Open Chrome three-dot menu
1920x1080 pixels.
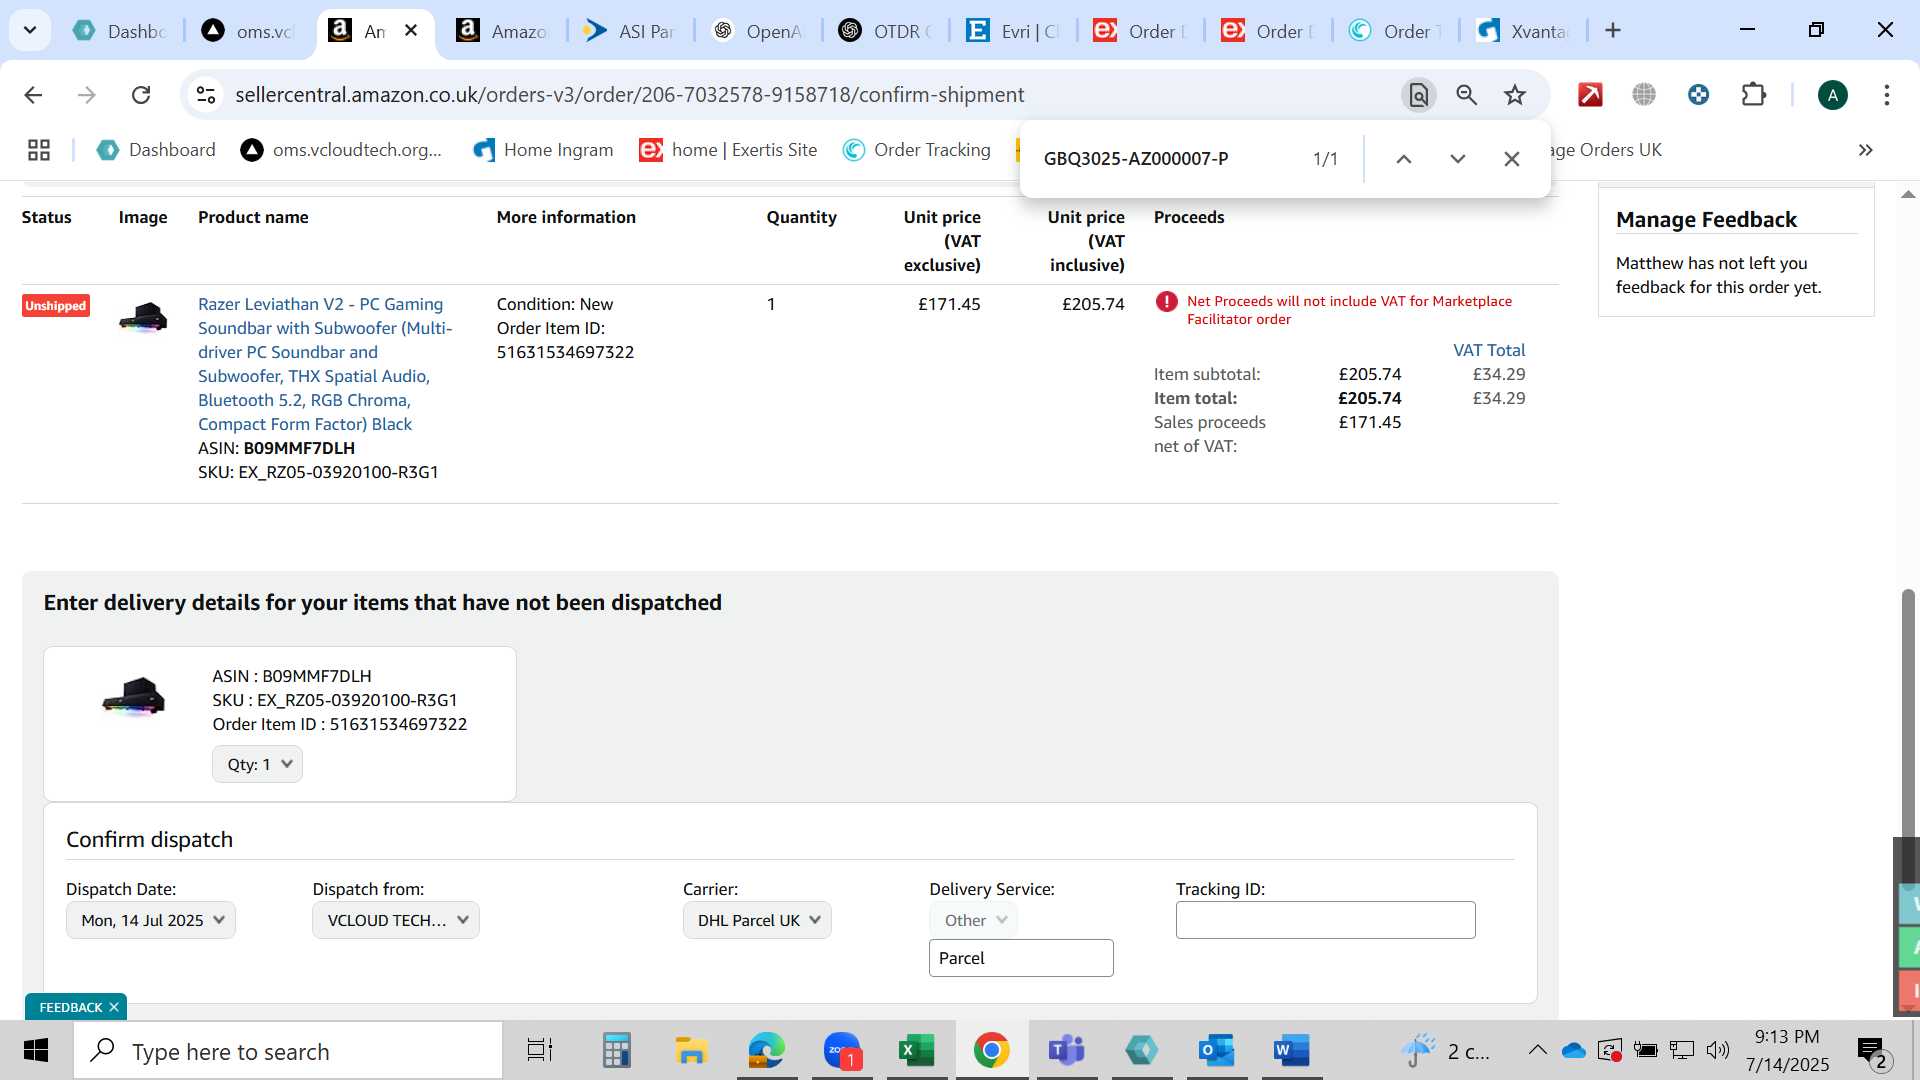click(x=1887, y=95)
